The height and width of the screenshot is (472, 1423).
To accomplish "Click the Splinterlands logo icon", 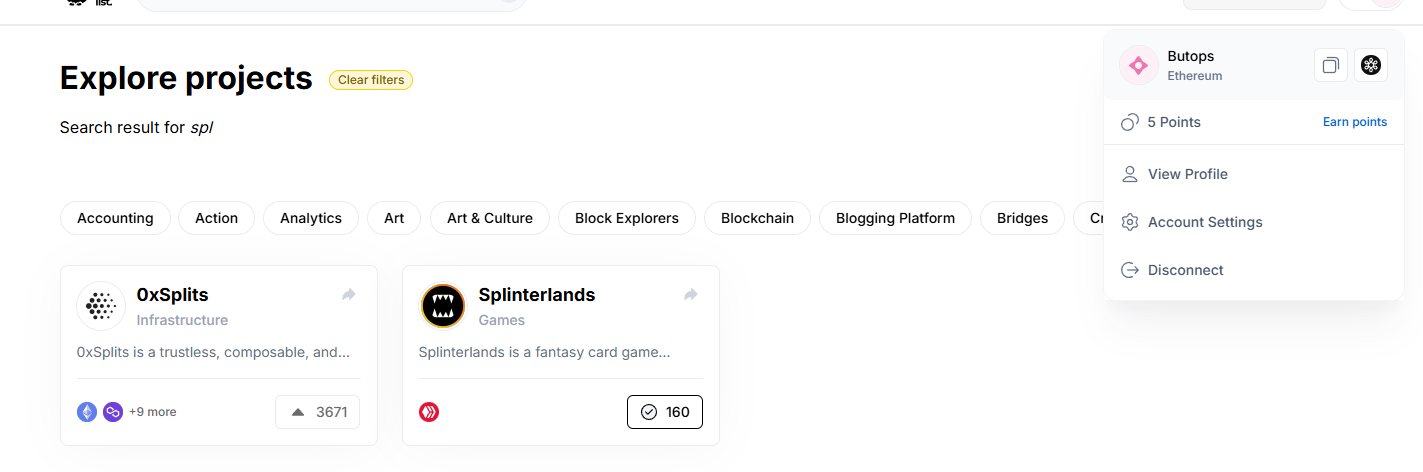I will pyautogui.click(x=443, y=306).
